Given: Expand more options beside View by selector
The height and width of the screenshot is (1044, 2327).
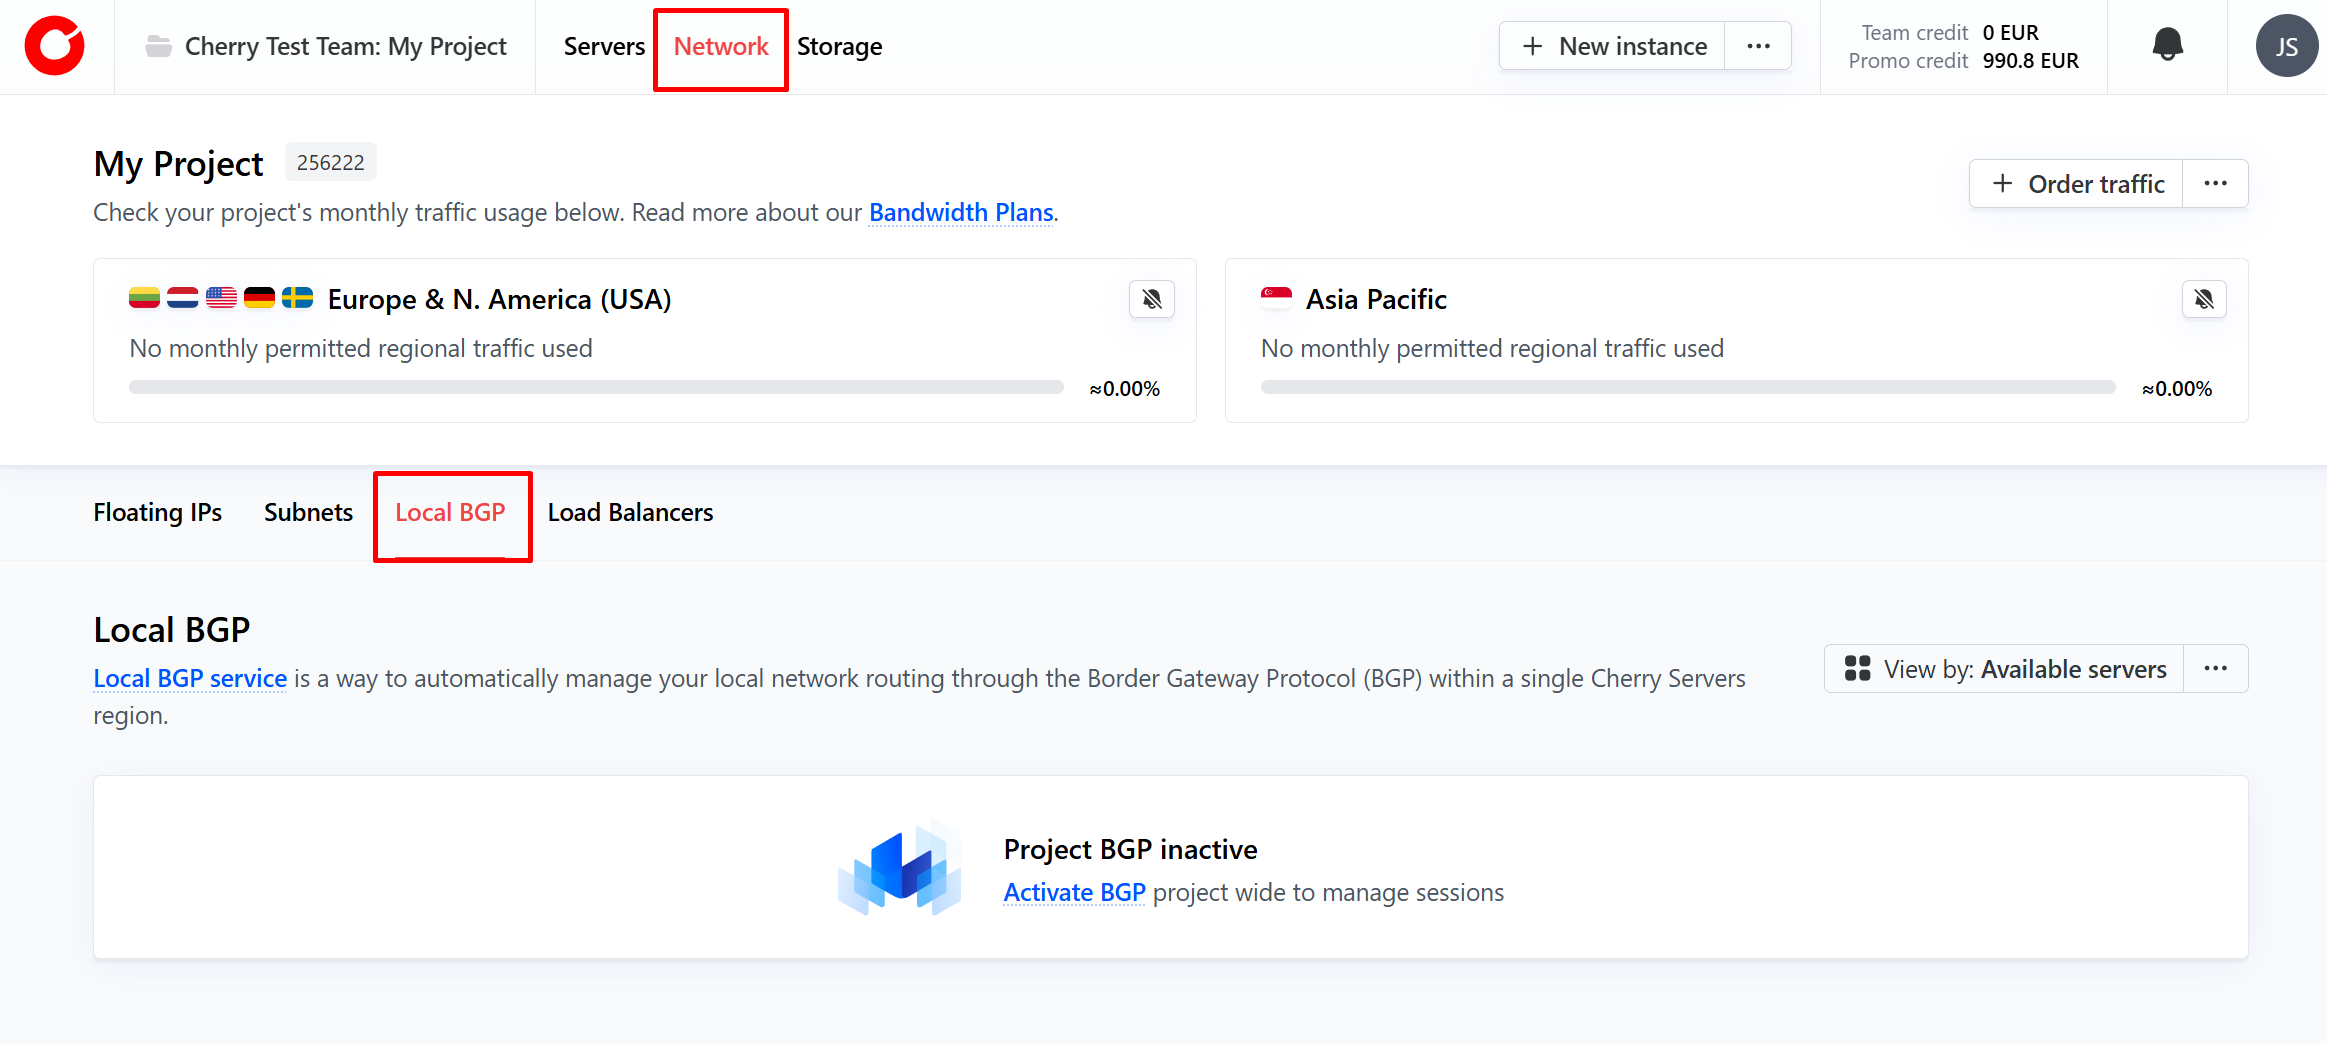Looking at the screenshot, I should coord(2215,669).
